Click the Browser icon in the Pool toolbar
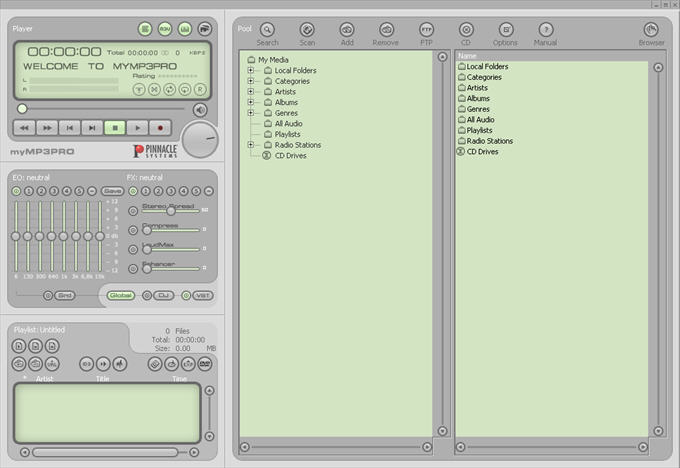 [651, 29]
